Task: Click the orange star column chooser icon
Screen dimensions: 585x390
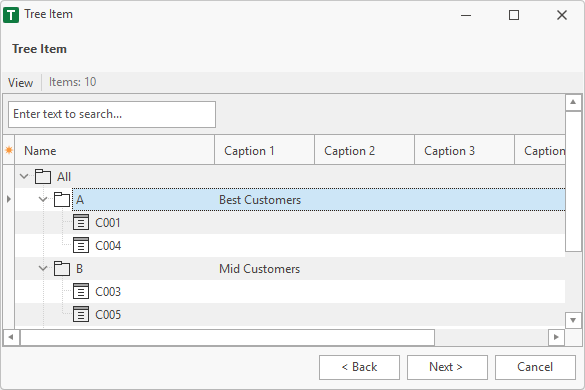Action: point(9,150)
